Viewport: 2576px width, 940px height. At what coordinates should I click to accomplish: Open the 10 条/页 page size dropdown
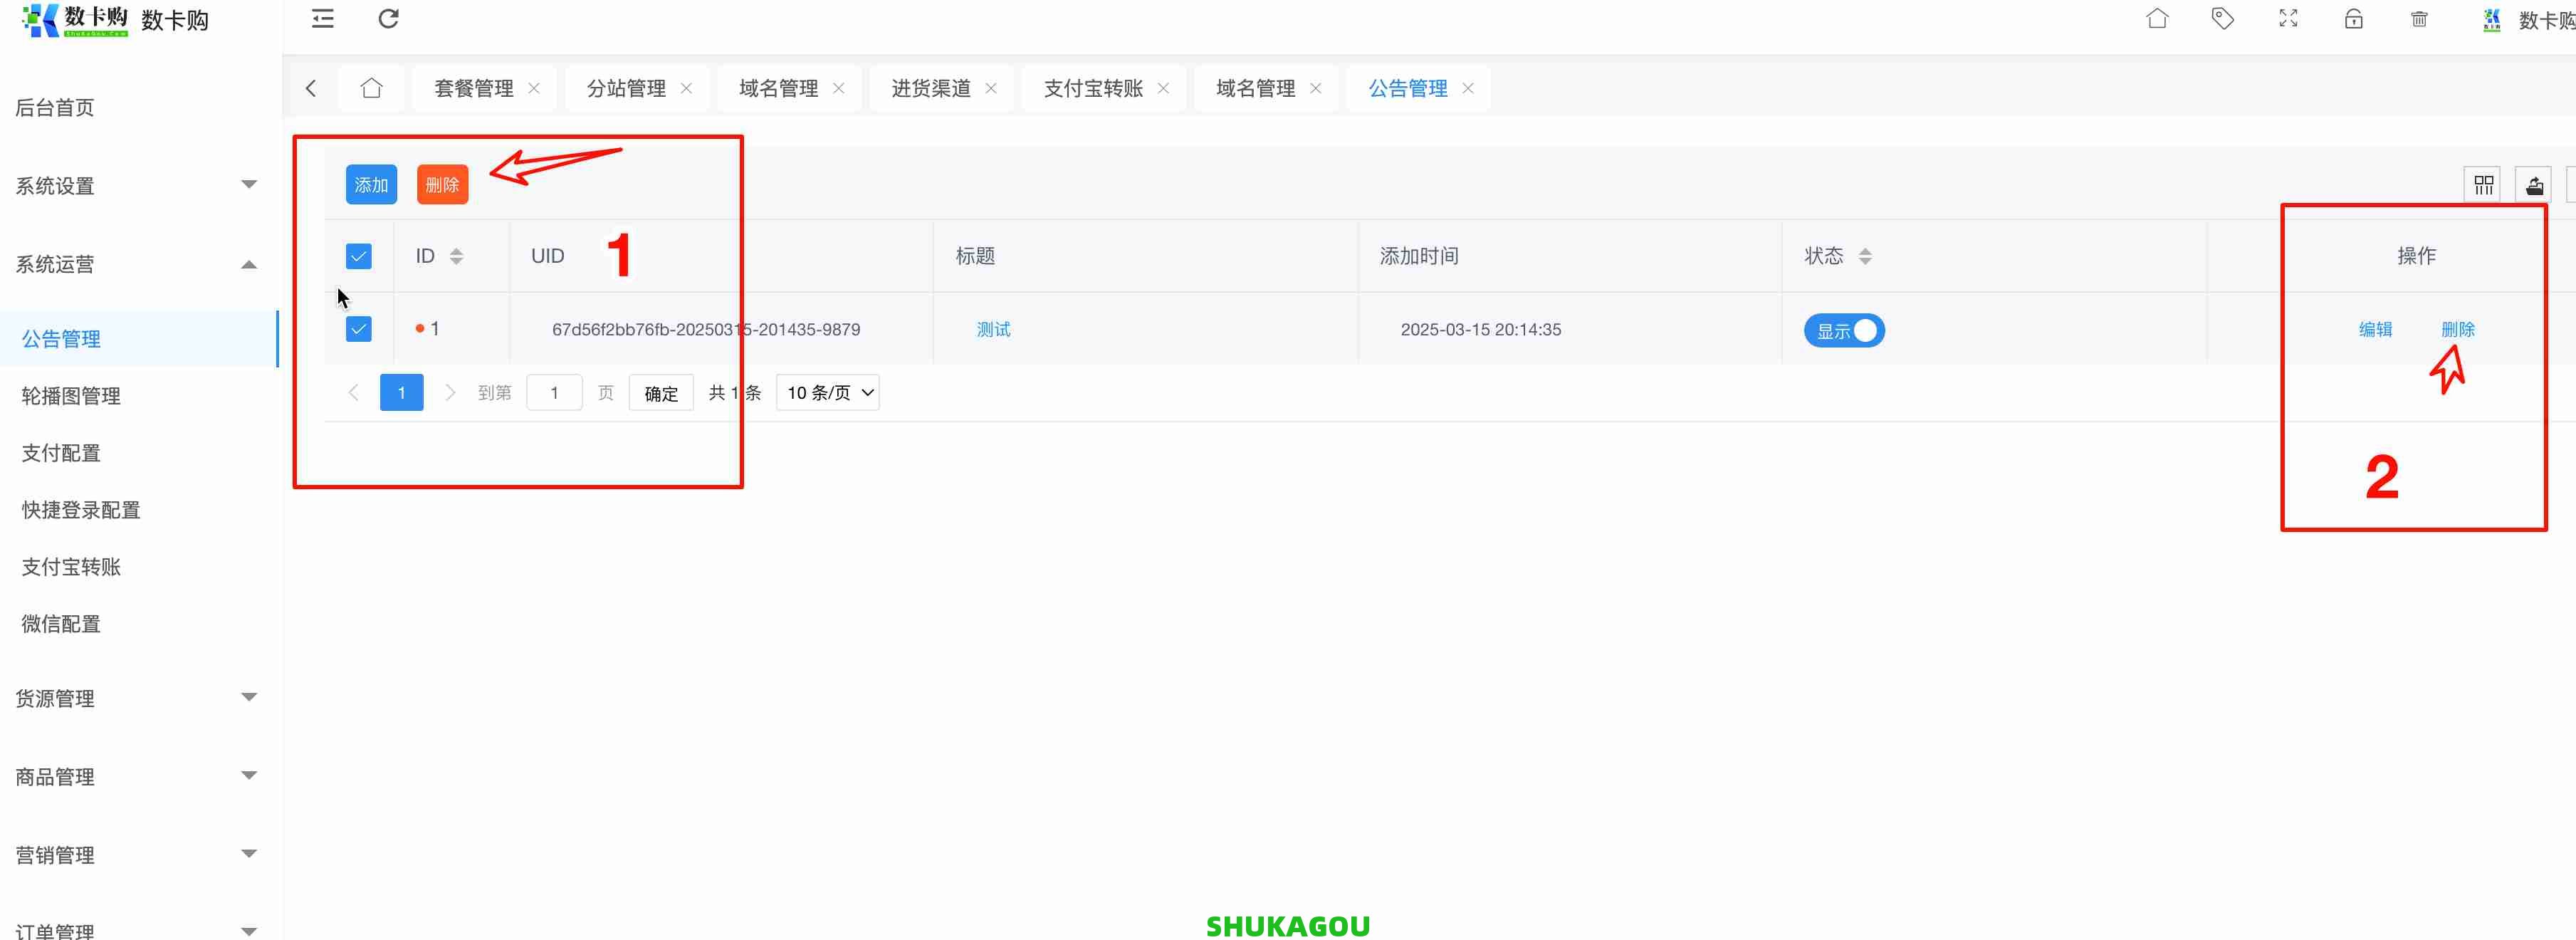click(x=827, y=392)
